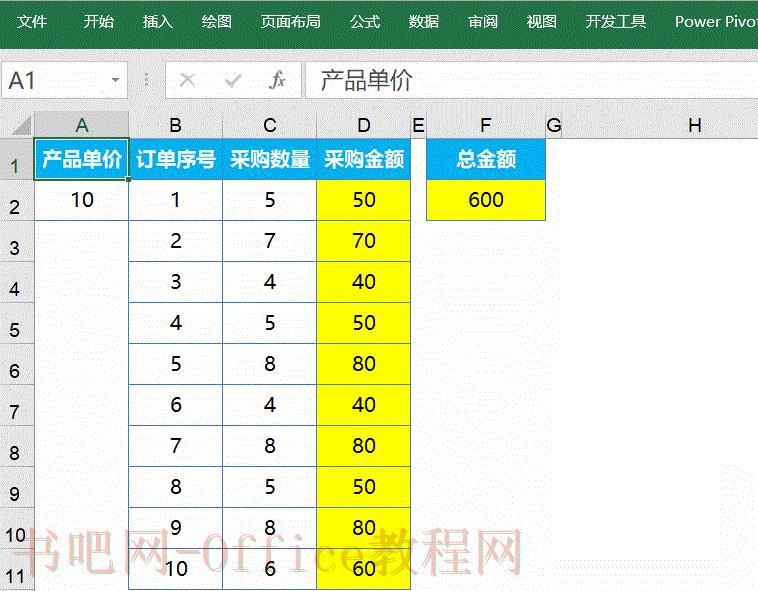Click the 采购金额 header cell
This screenshot has height=591, width=758.
(364, 159)
